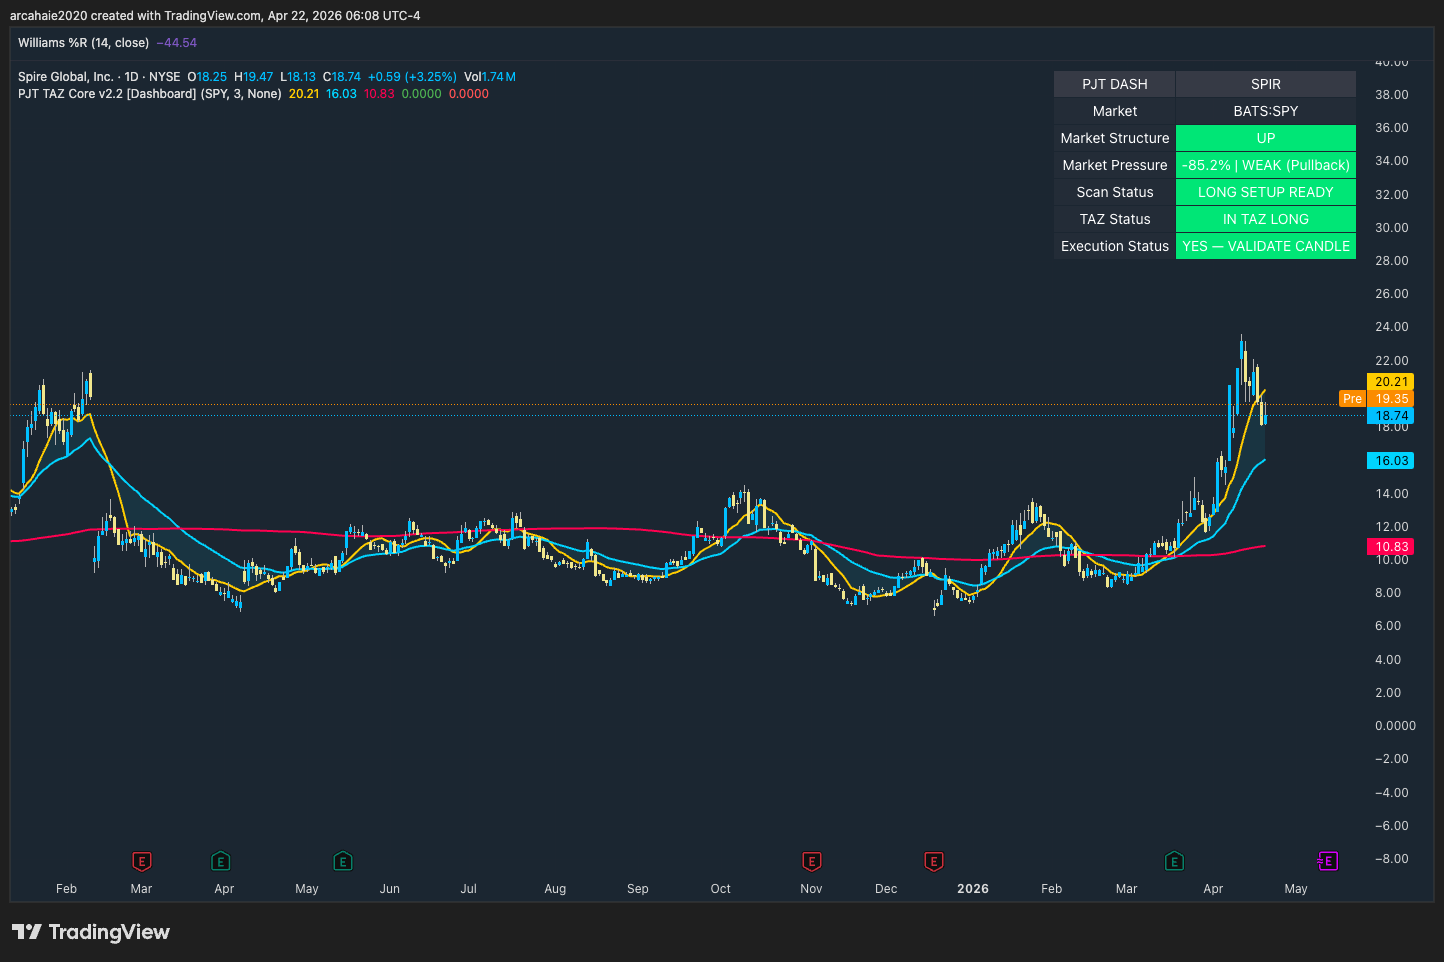
Task: Select the YES — VALIDATE CANDLE execution cell
Action: coord(1265,246)
